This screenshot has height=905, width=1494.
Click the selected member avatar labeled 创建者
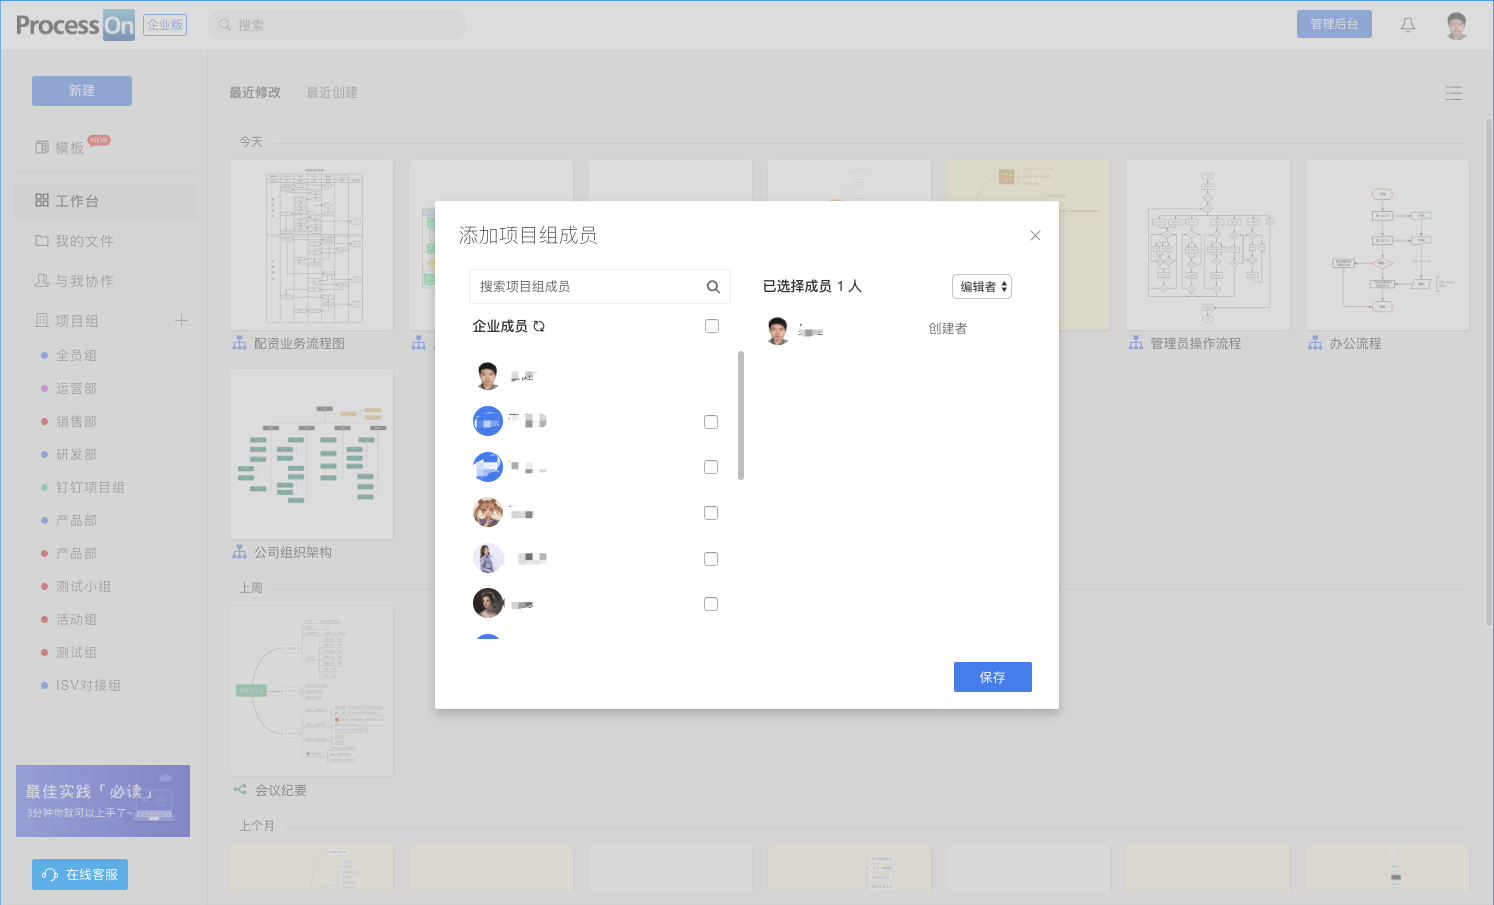pos(778,330)
